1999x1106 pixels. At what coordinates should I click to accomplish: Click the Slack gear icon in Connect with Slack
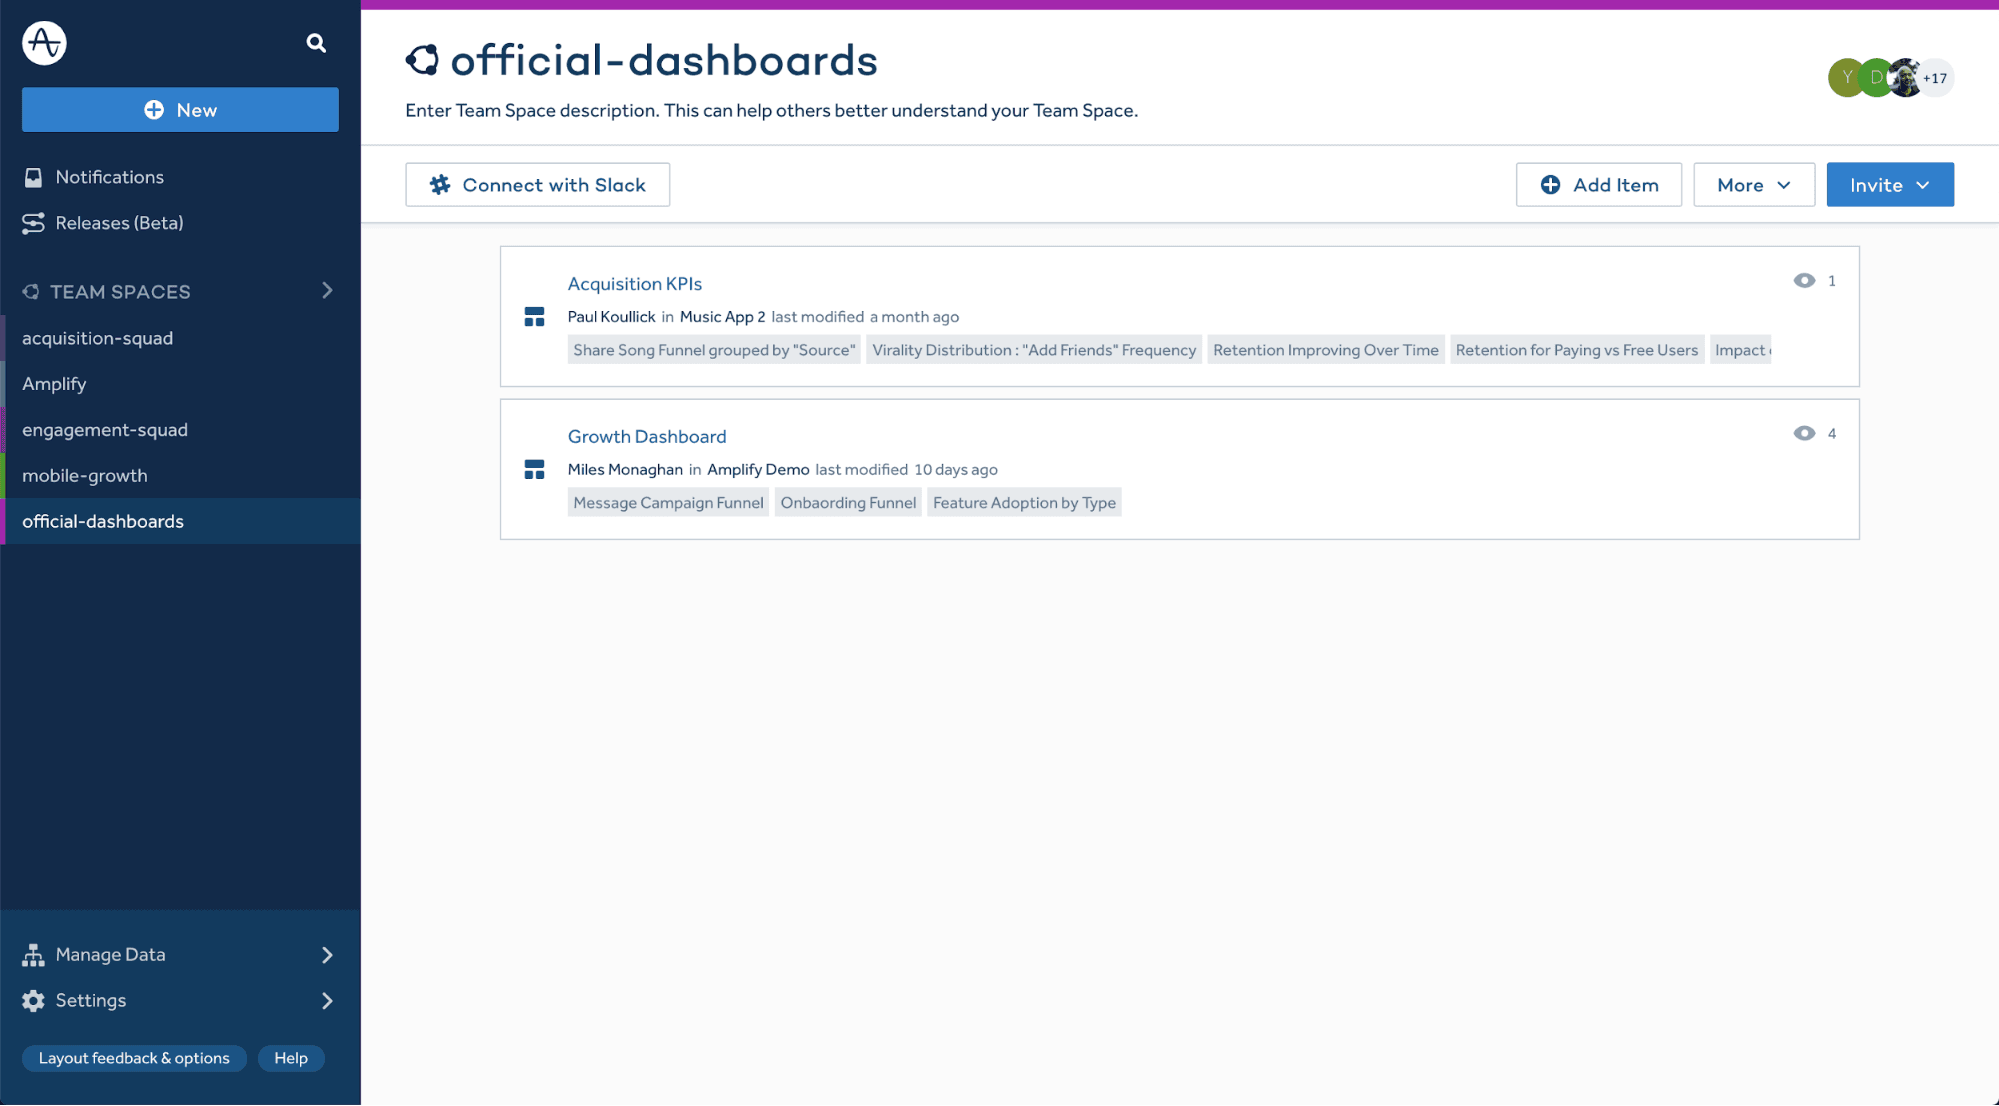440,184
